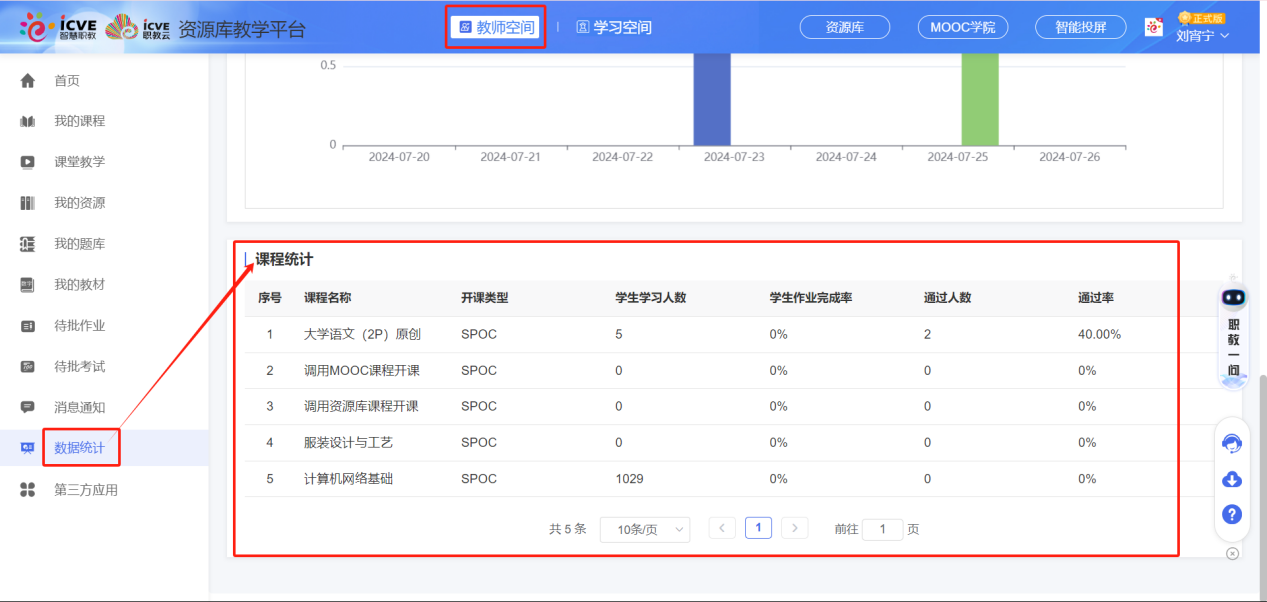Click the question mark help icon
Image resolution: width=1267 pixels, height=602 pixels.
tap(1232, 514)
